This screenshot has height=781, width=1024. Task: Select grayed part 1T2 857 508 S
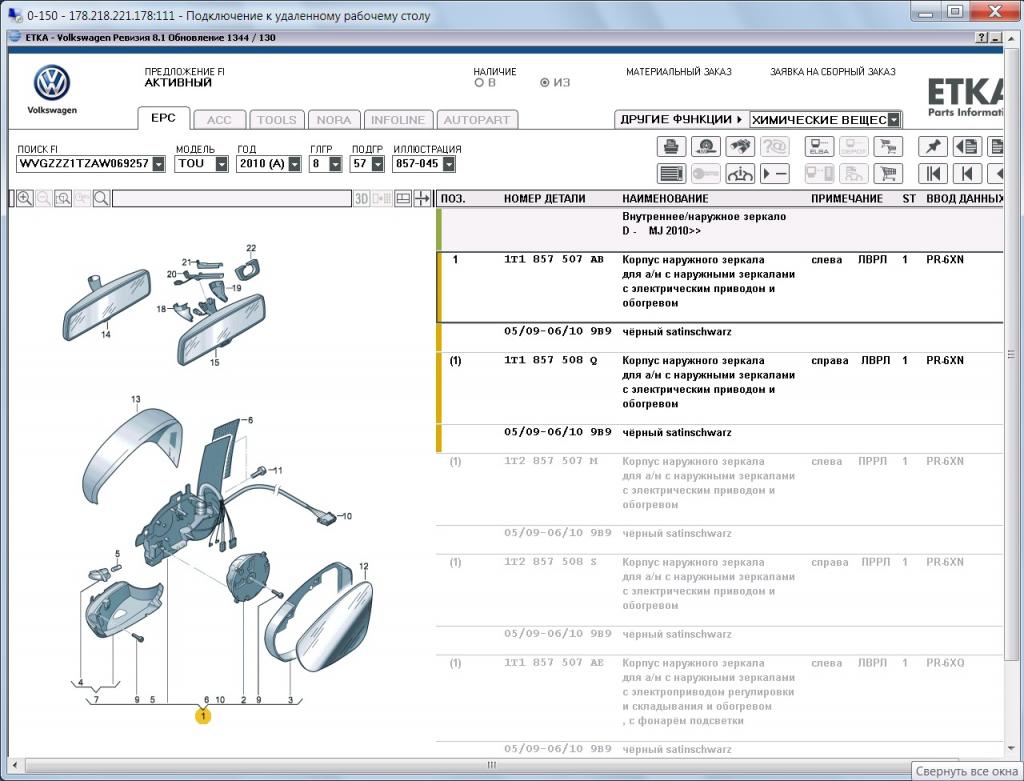coord(551,562)
